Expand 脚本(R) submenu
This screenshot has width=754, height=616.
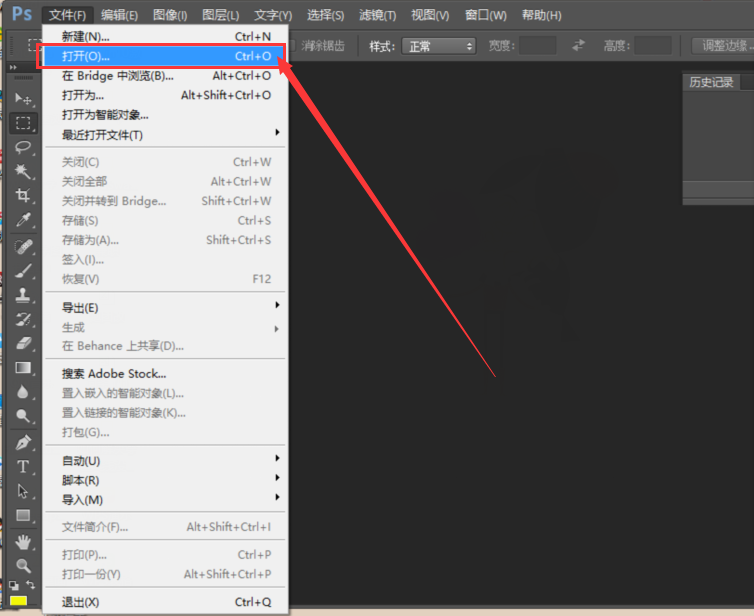(x=166, y=480)
